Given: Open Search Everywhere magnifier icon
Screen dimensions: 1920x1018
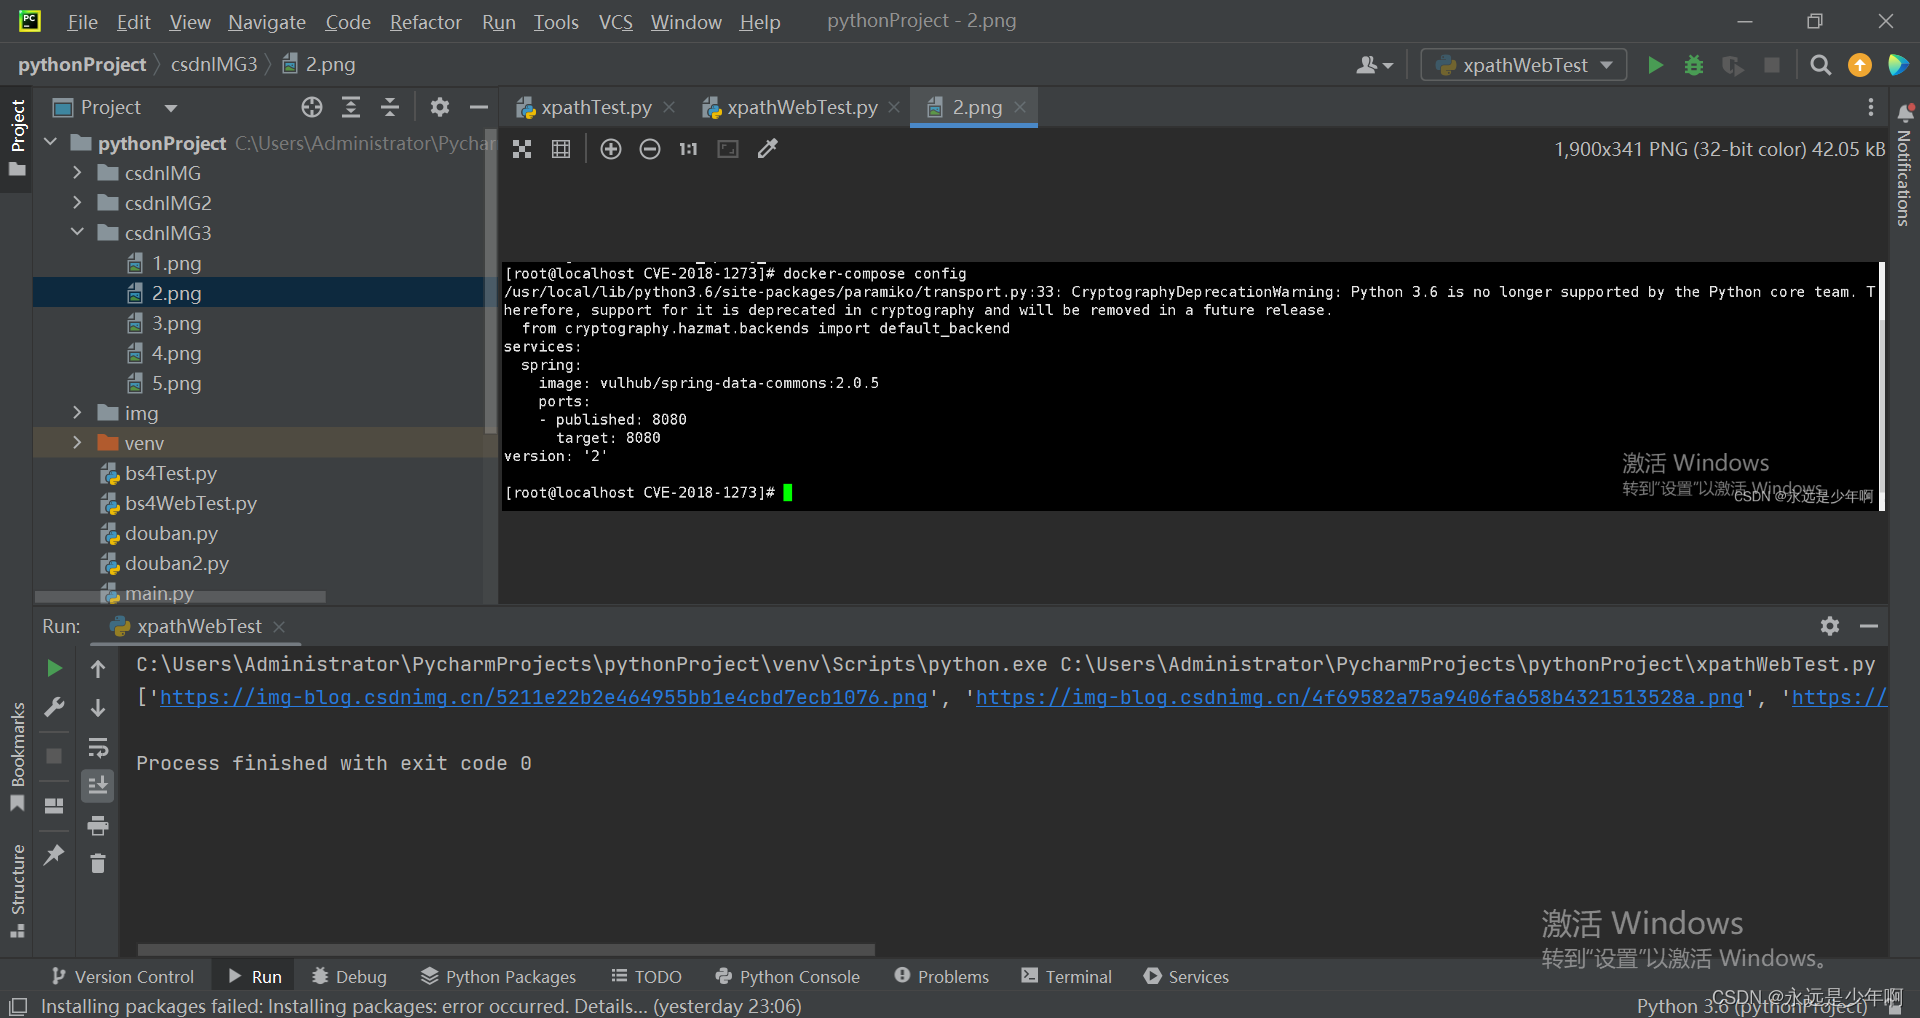Looking at the screenshot, I should (x=1821, y=65).
